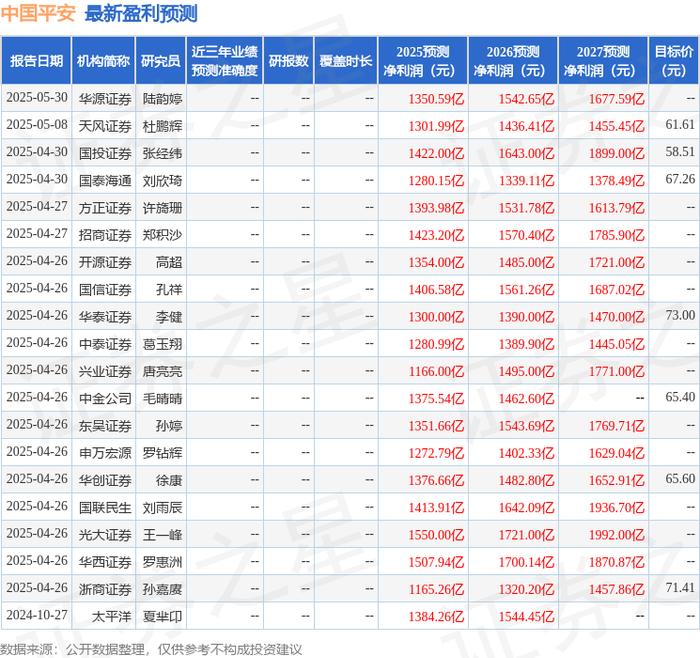Select the 中泰证券 institution cell
Image resolution: width=700 pixels, height=658 pixels.
click(x=105, y=344)
